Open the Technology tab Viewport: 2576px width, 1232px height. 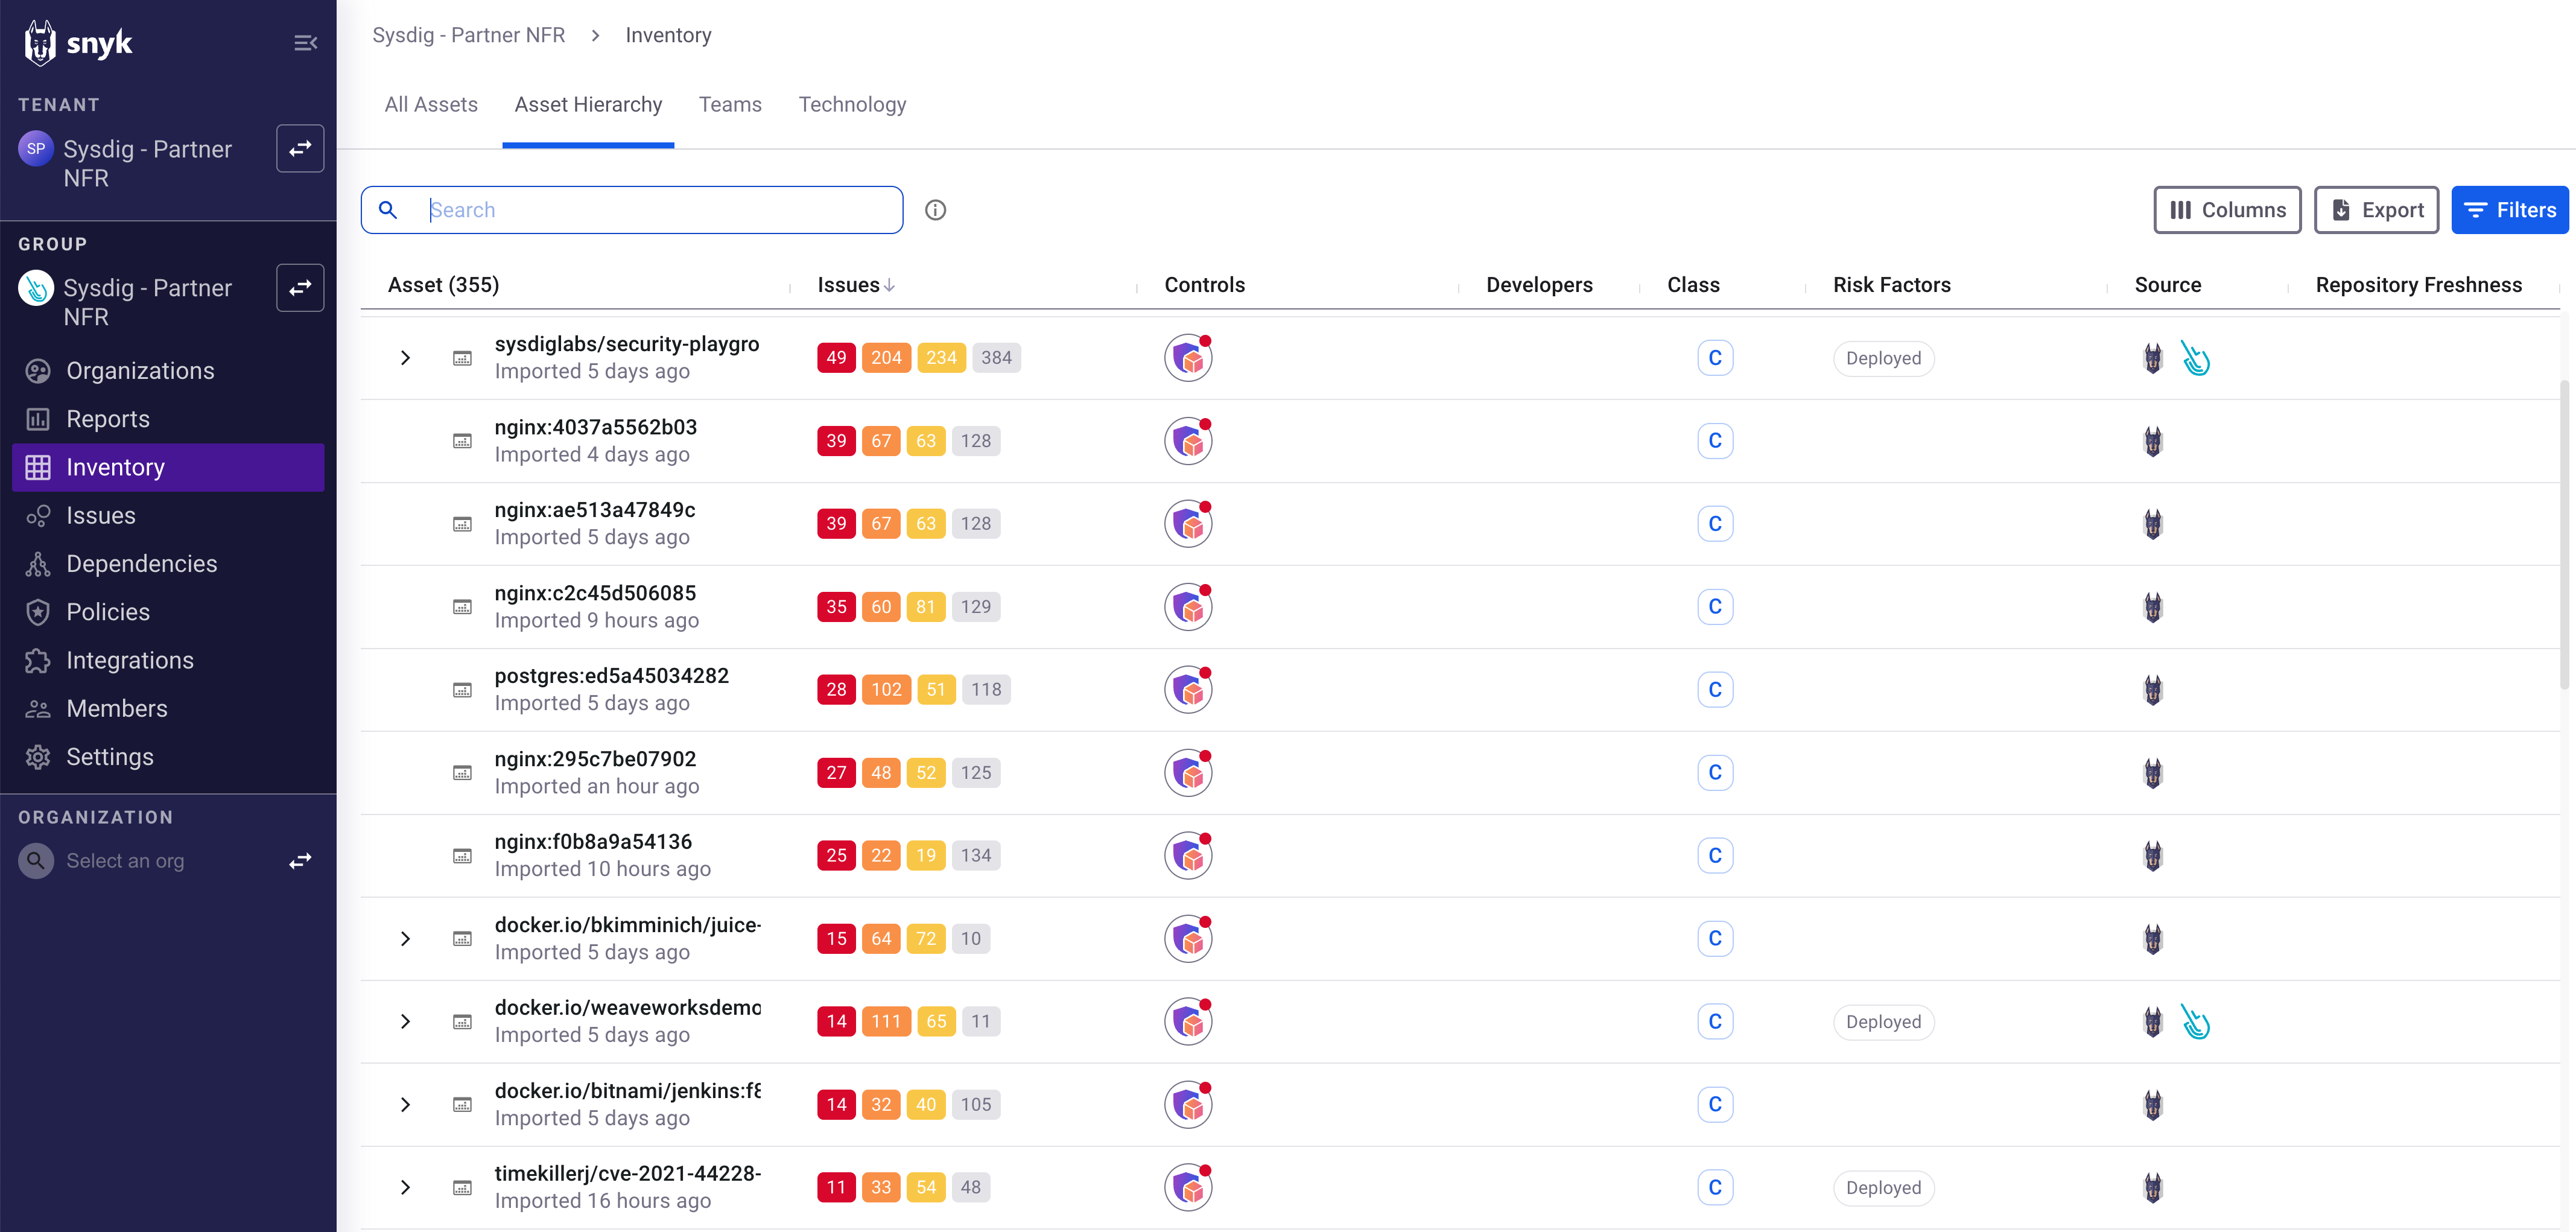852,105
